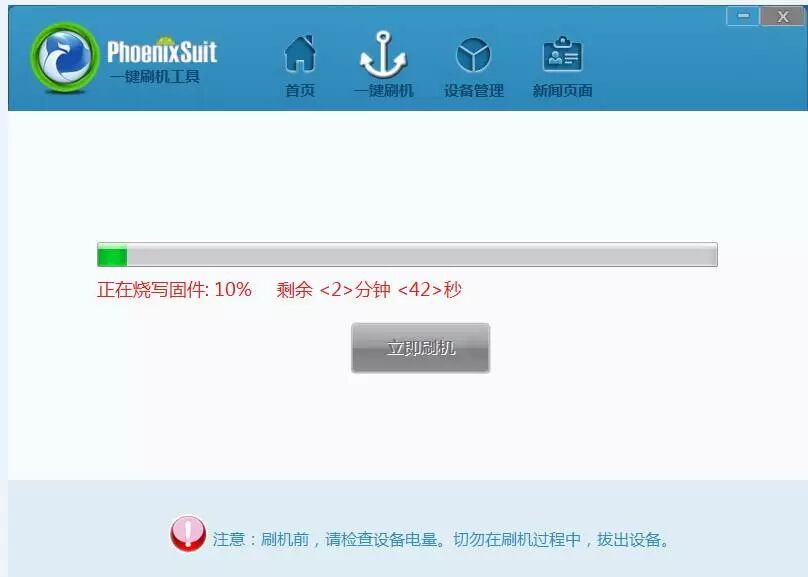The width and height of the screenshot is (808, 577).
Task: Select the 首页 tab label
Action: pyautogui.click(x=300, y=91)
